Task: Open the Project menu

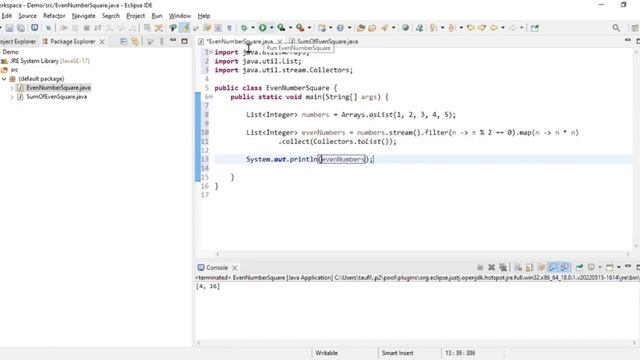Action: point(136,16)
